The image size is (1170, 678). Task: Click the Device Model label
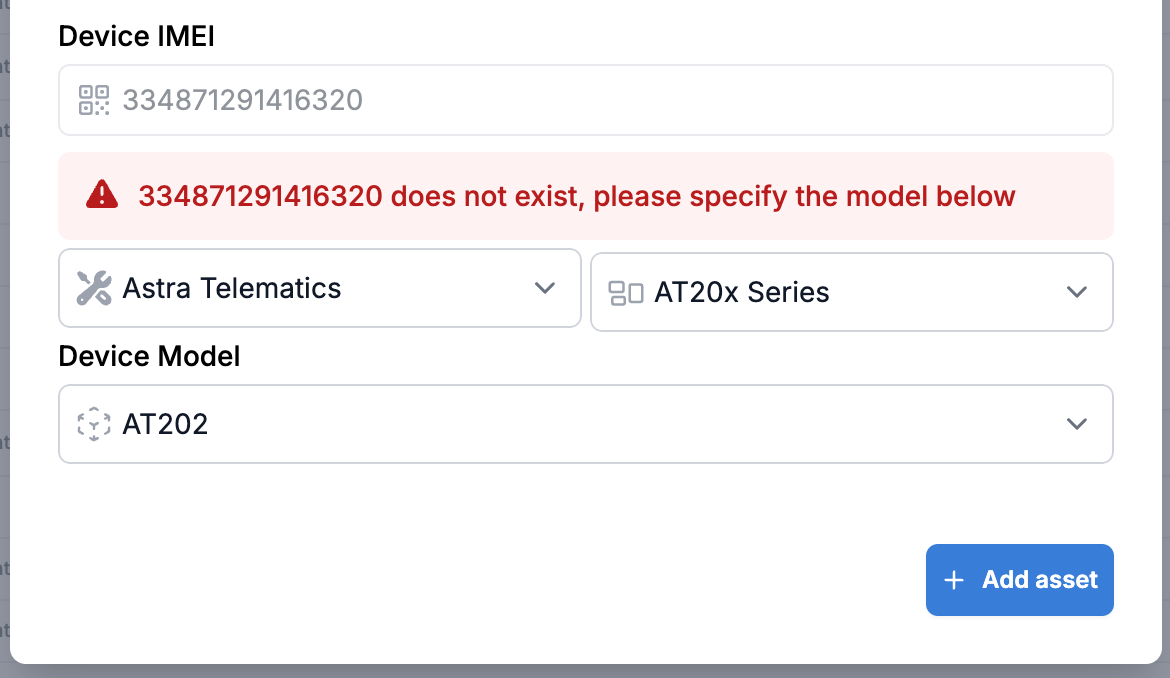pyautogui.click(x=148, y=356)
